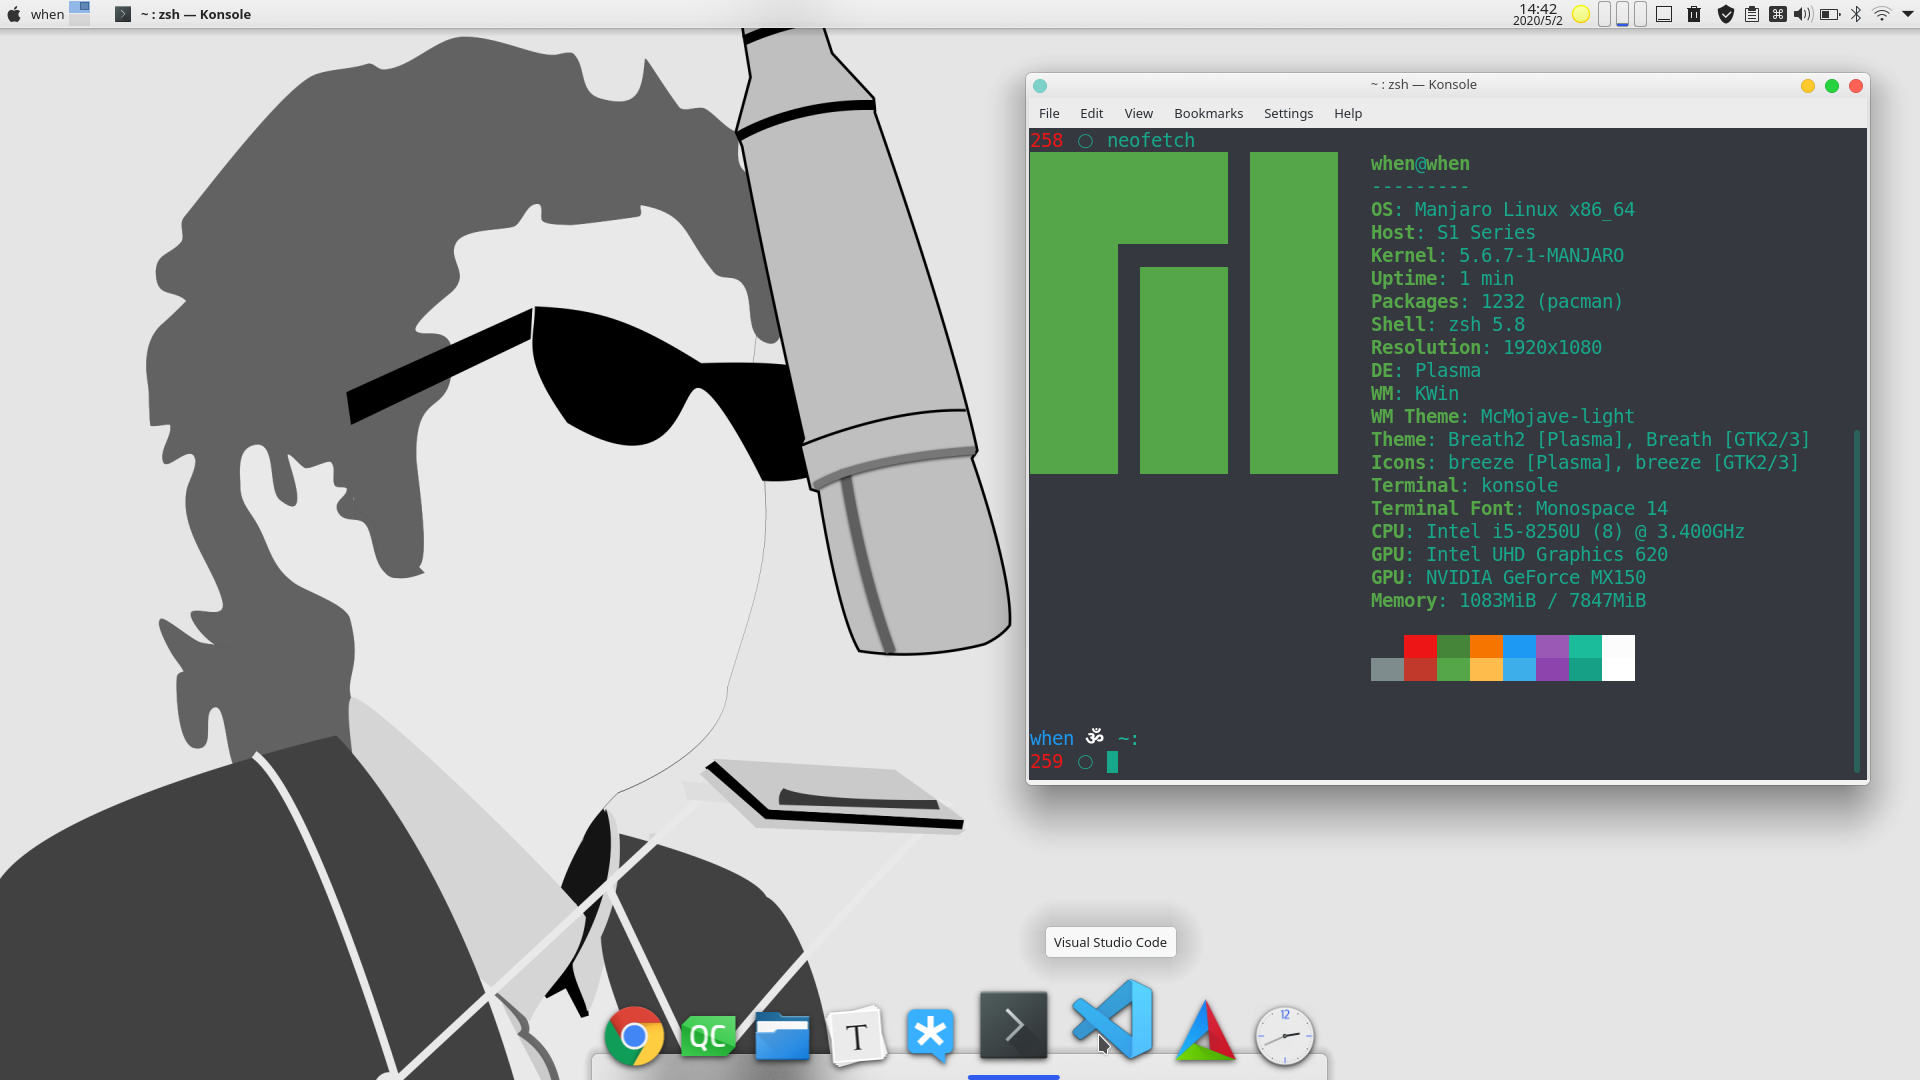This screenshot has height=1080, width=1920.
Task: Click the analog clock dock icon
Action: 1285,1036
